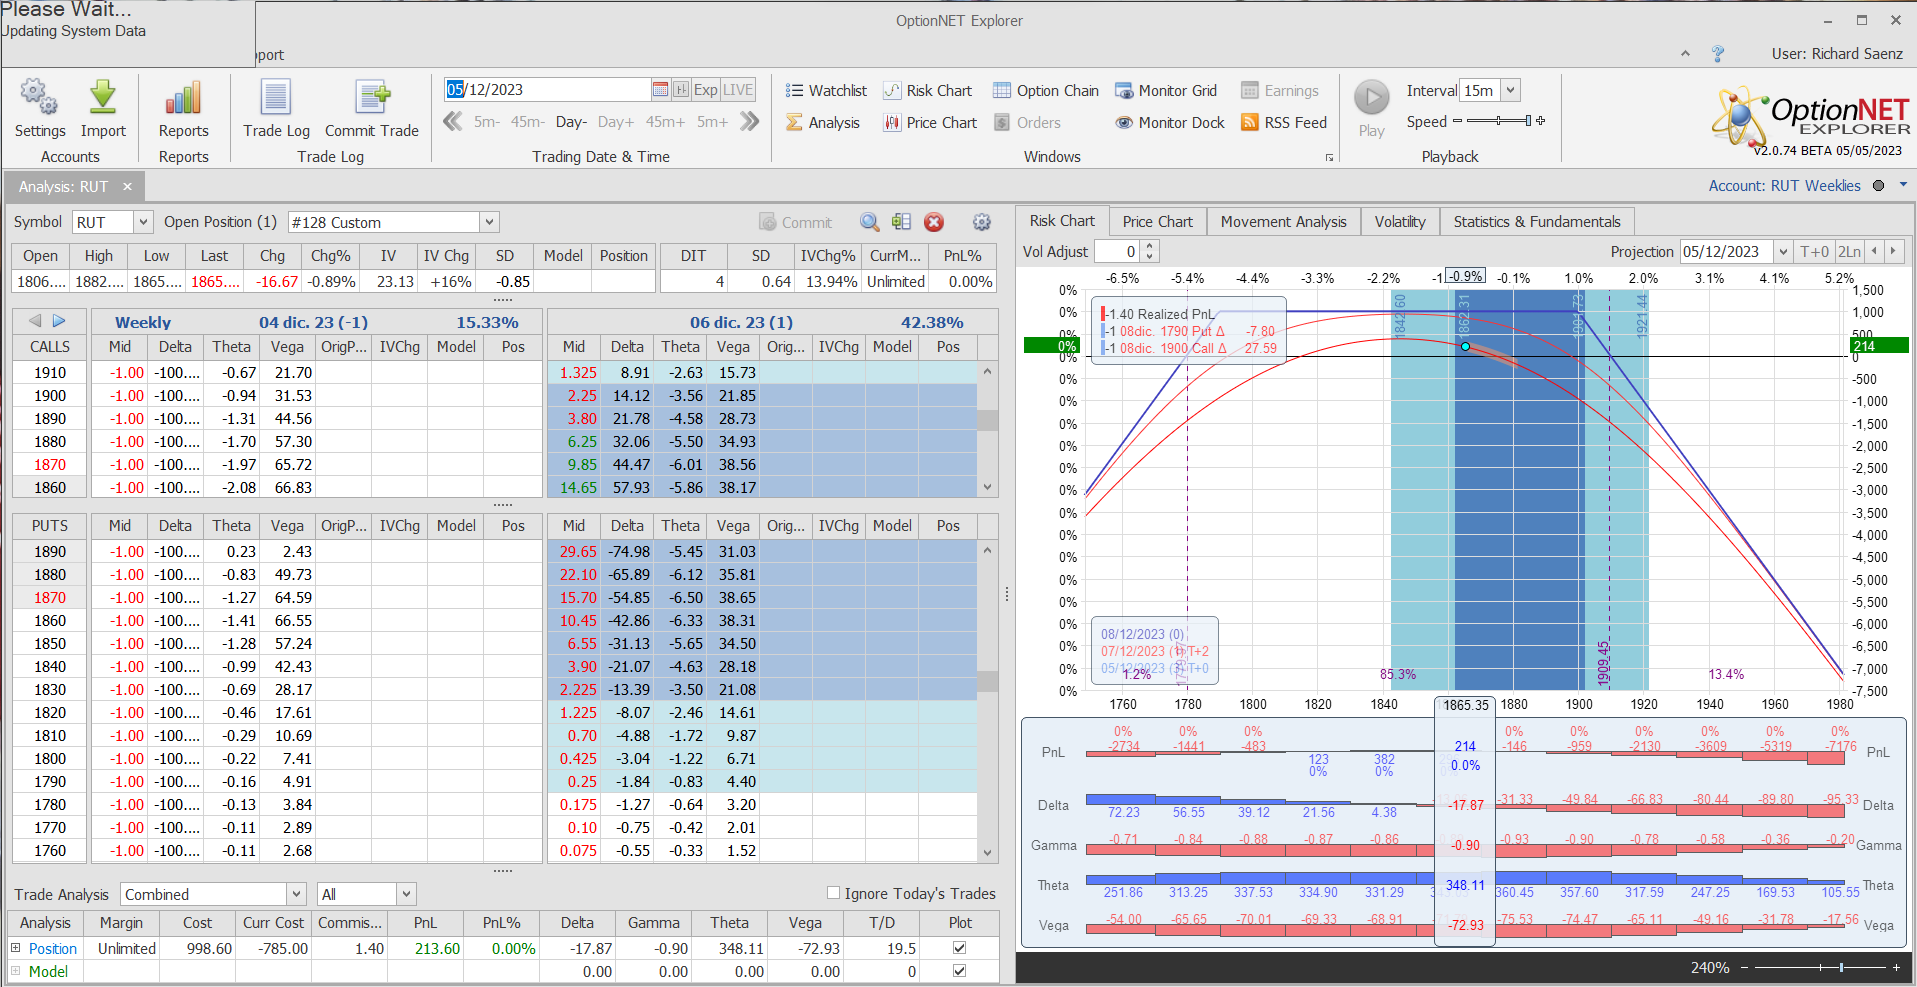Enable Ignore Today's Trades checkbox
Screen dimensions: 1917x987
pyautogui.click(x=833, y=893)
